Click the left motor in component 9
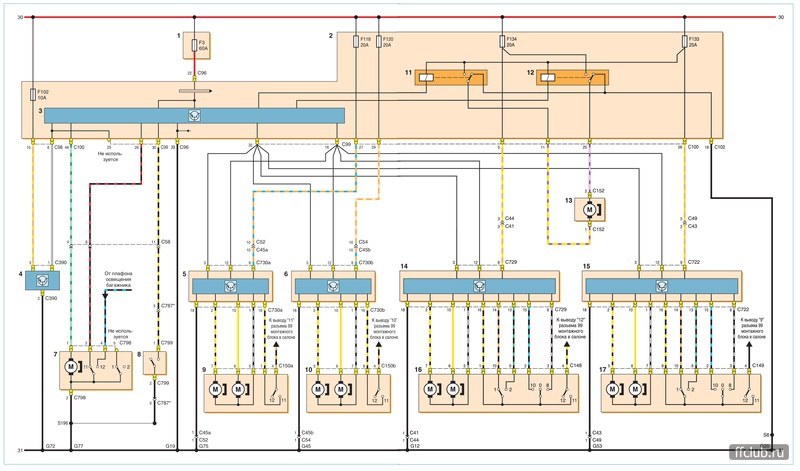Screen dimensions: 800x471 pyautogui.click(x=215, y=390)
